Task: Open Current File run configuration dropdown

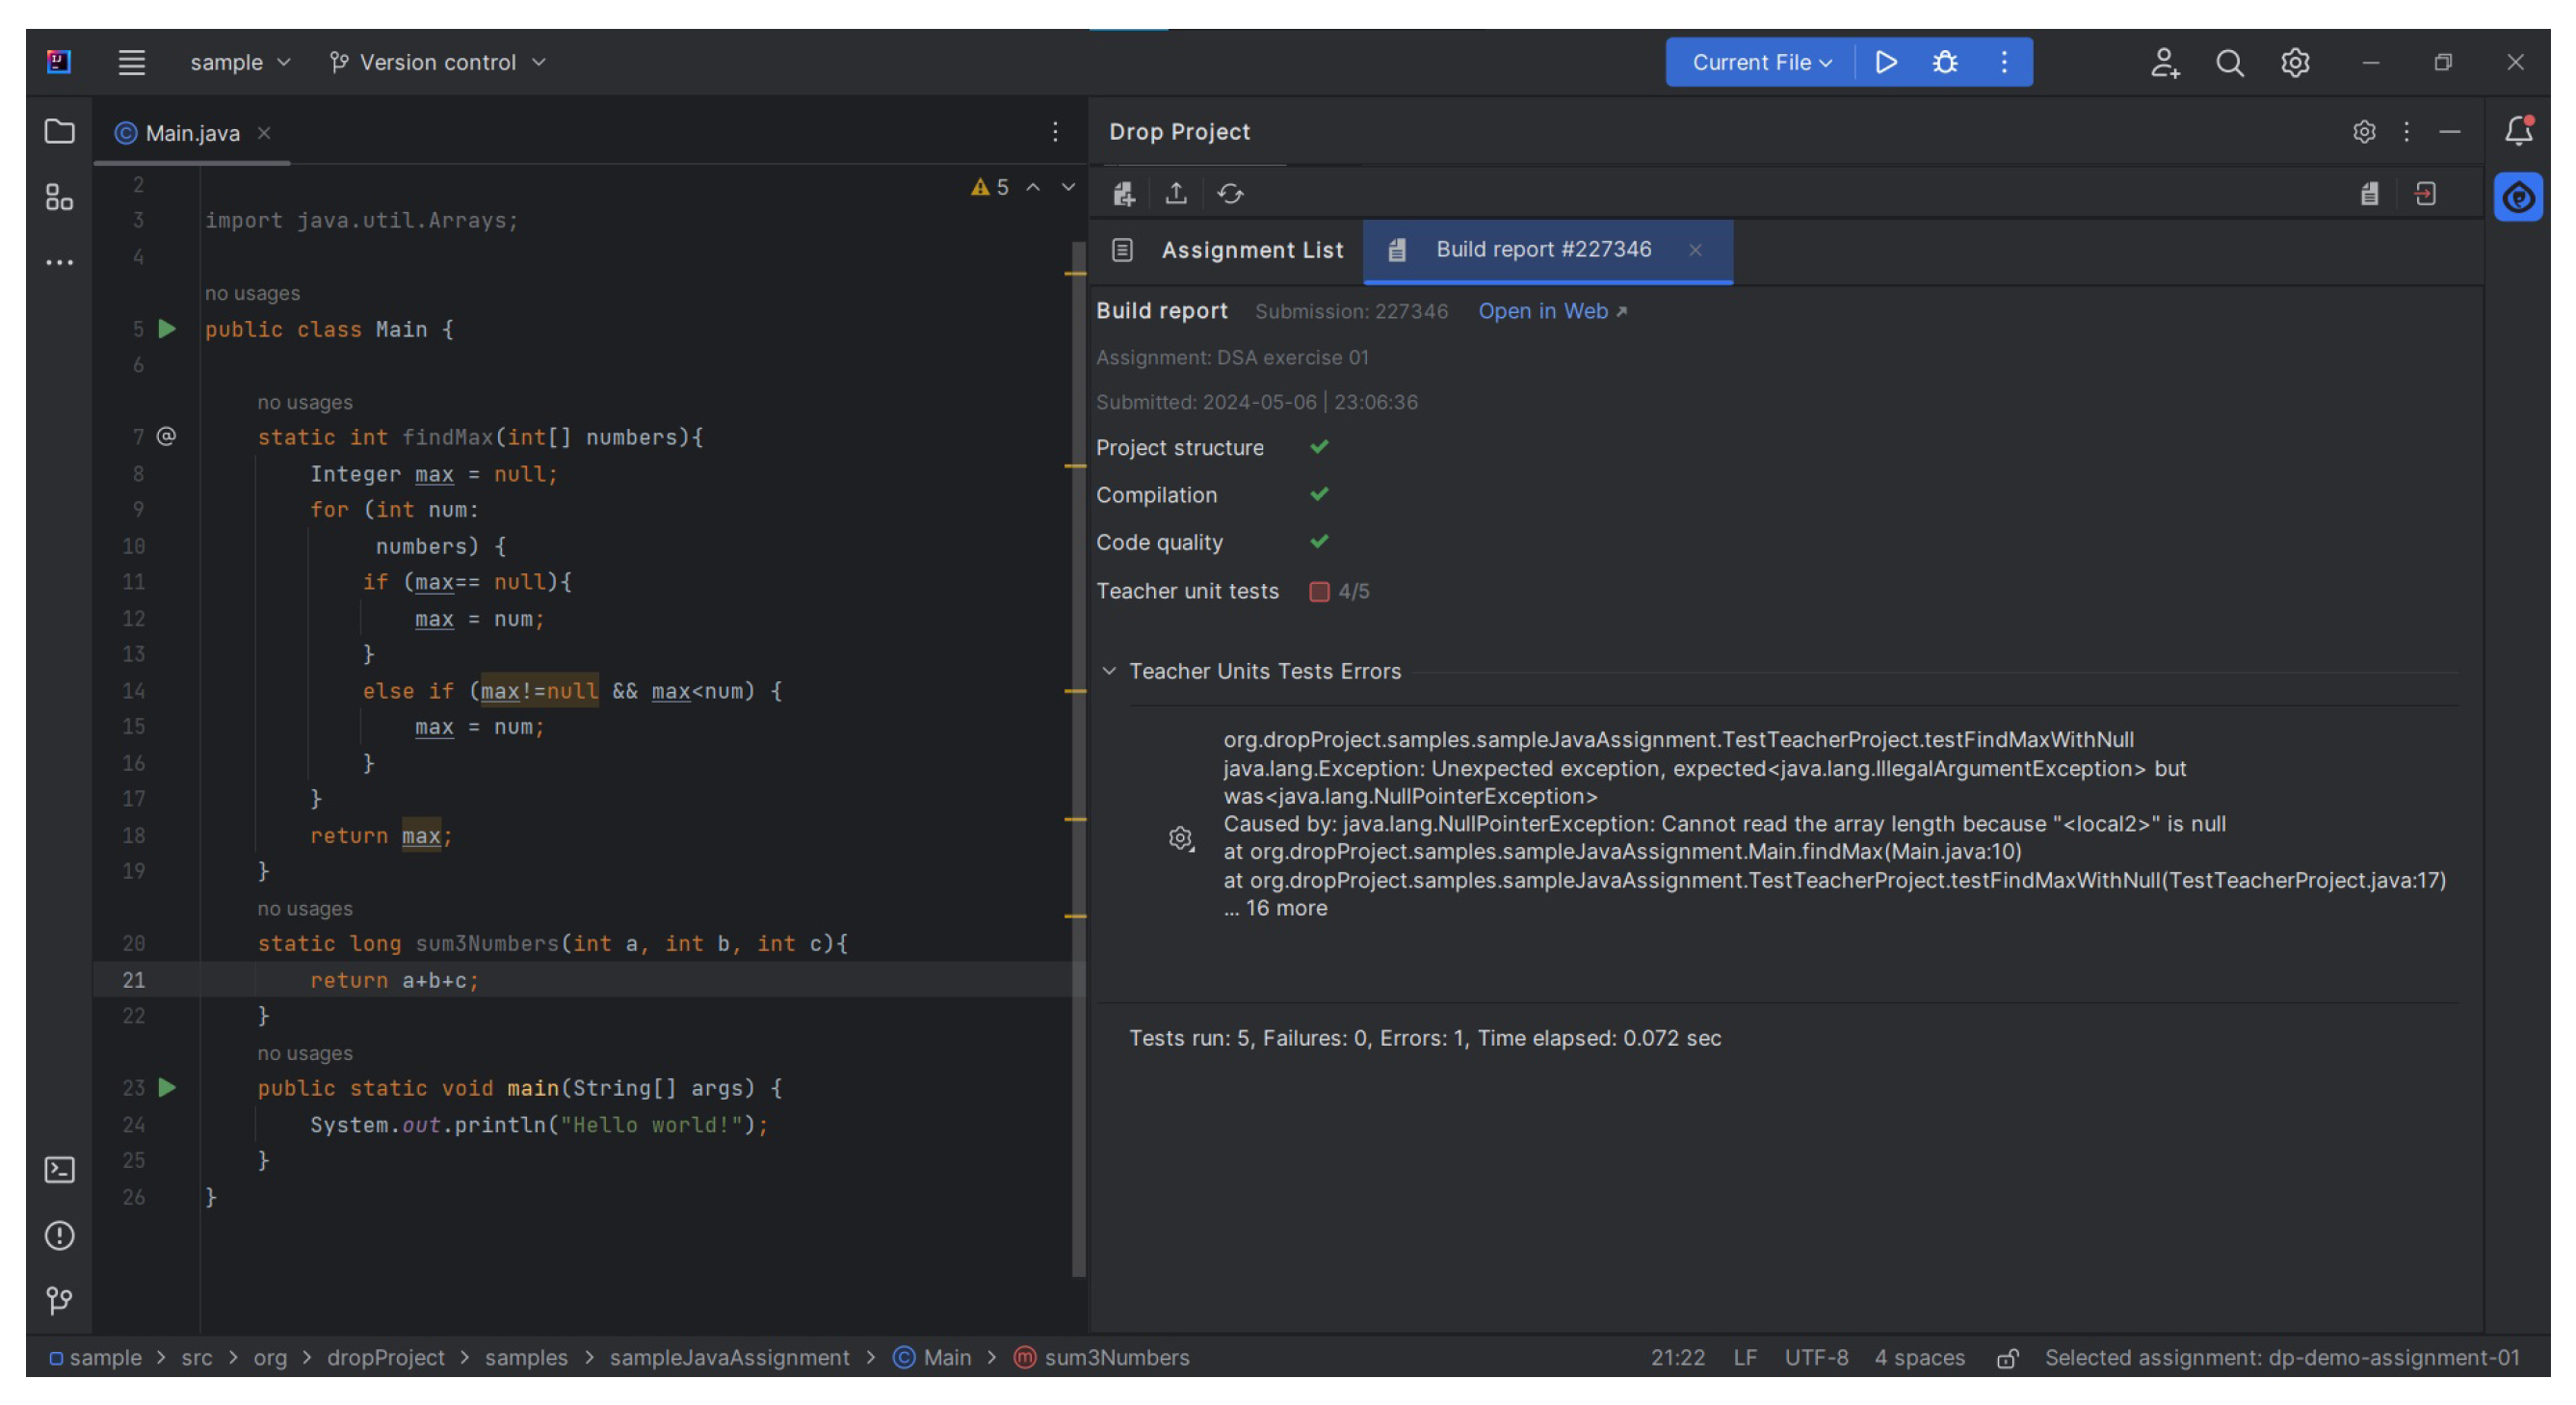Action: pyautogui.click(x=1761, y=62)
